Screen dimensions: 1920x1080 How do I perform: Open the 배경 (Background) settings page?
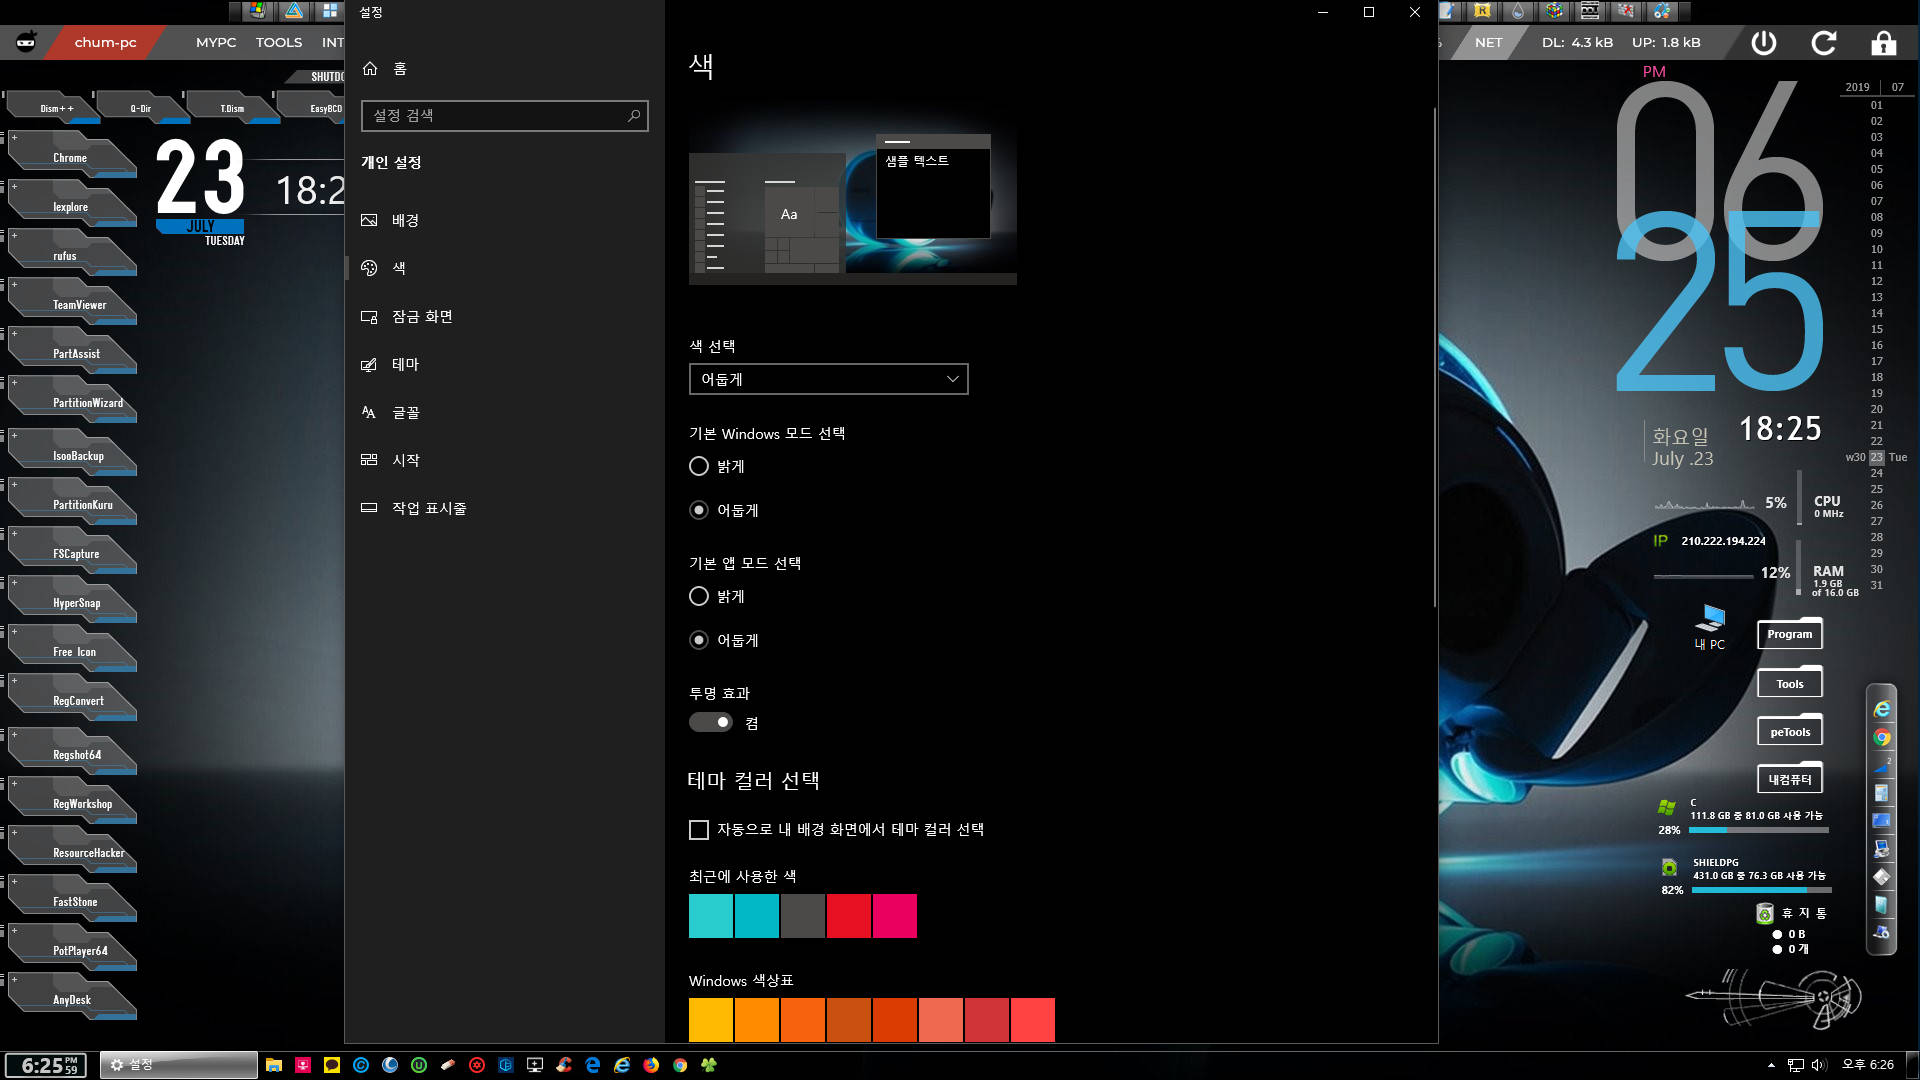pos(504,220)
